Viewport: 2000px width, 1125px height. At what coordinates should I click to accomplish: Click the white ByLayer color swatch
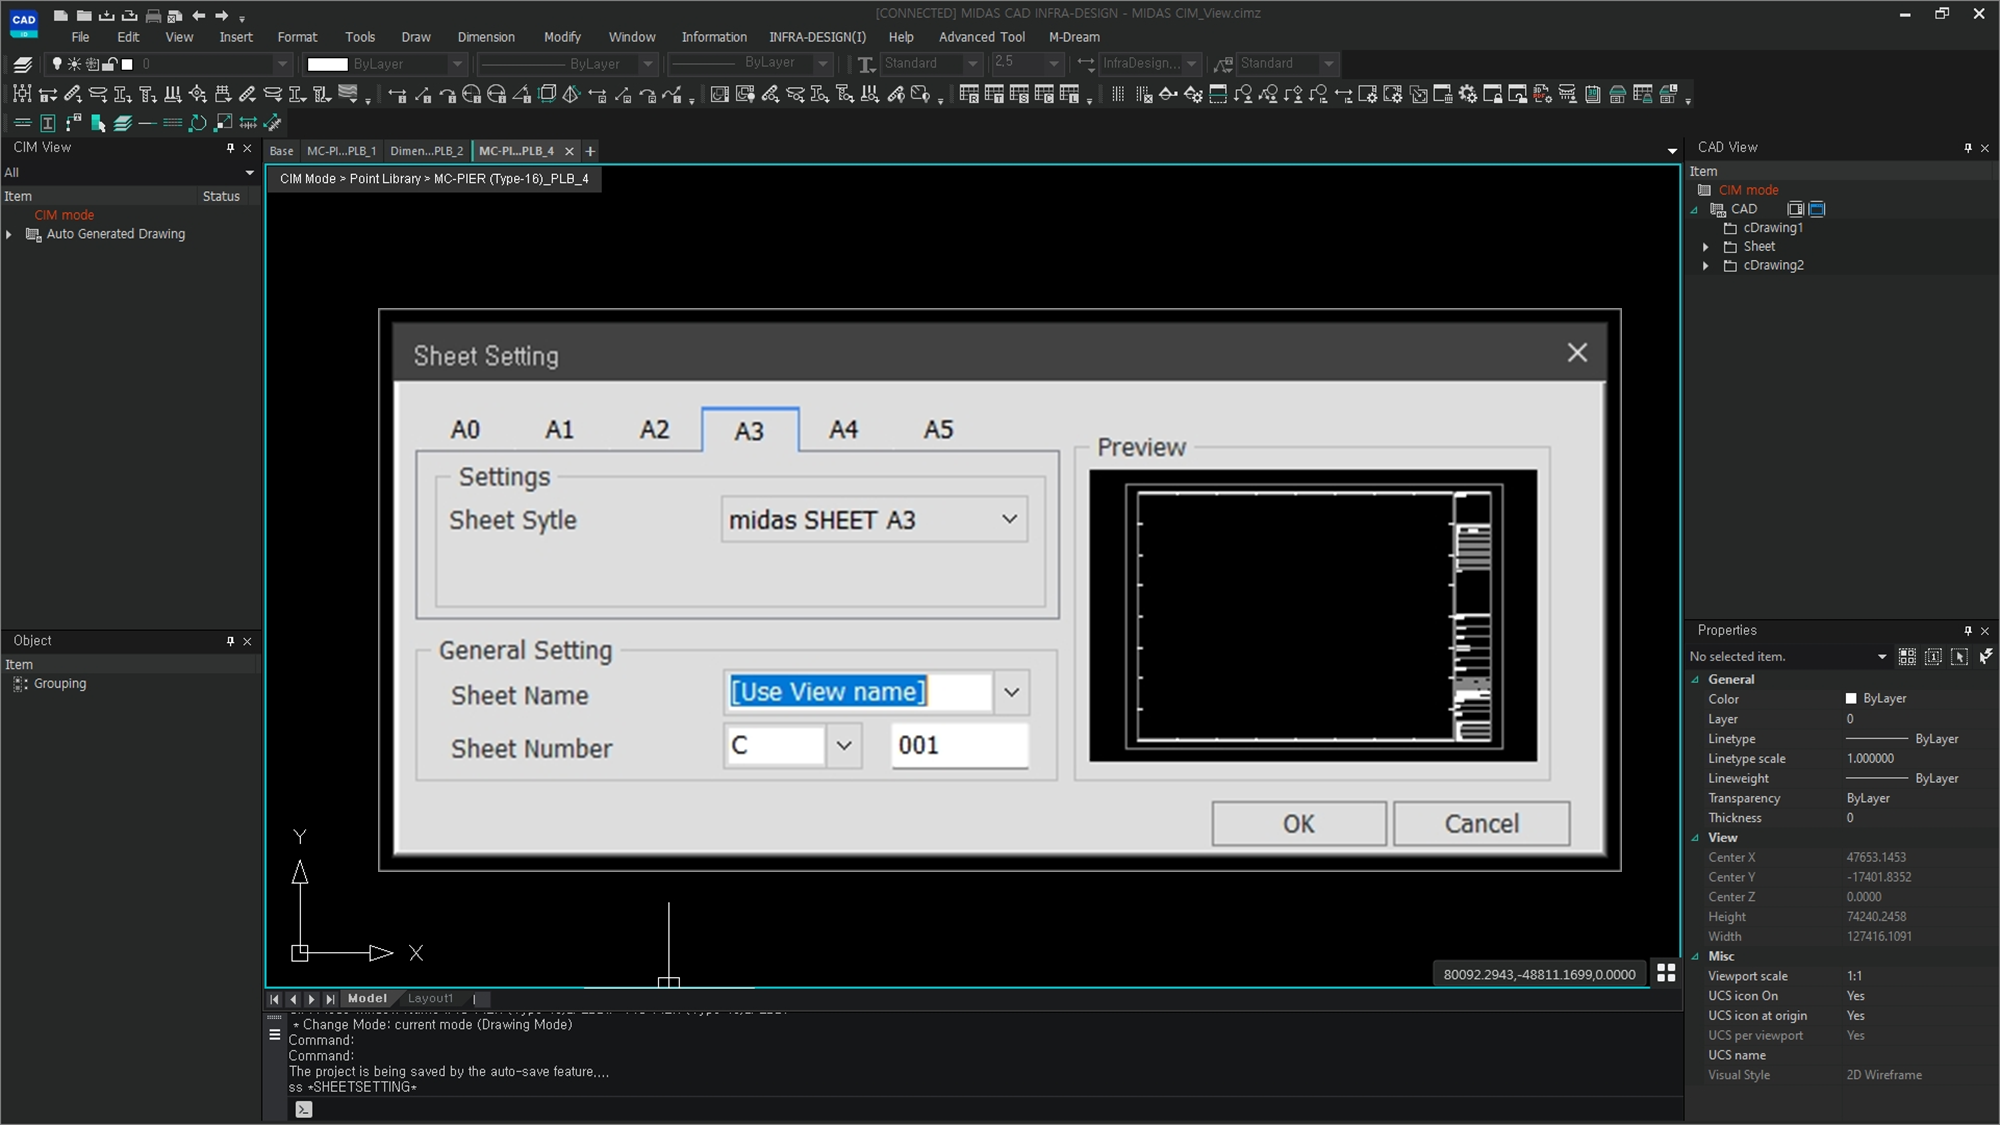tap(327, 64)
